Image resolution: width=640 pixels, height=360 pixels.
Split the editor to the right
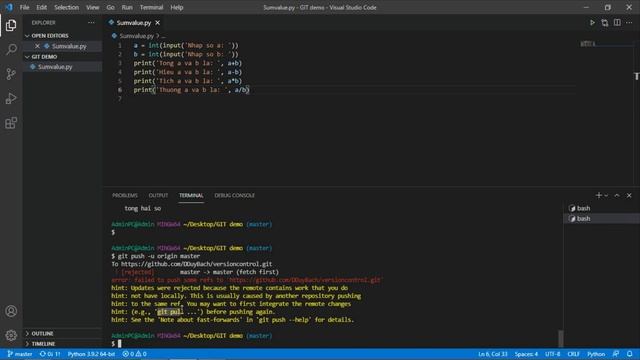(x=617, y=23)
